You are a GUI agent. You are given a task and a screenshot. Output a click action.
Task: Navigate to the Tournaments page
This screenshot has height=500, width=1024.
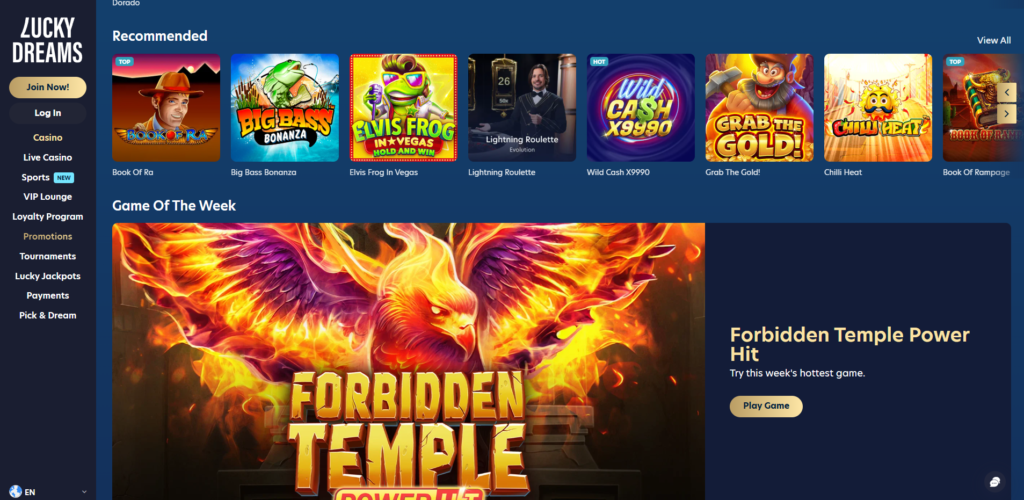[48, 256]
